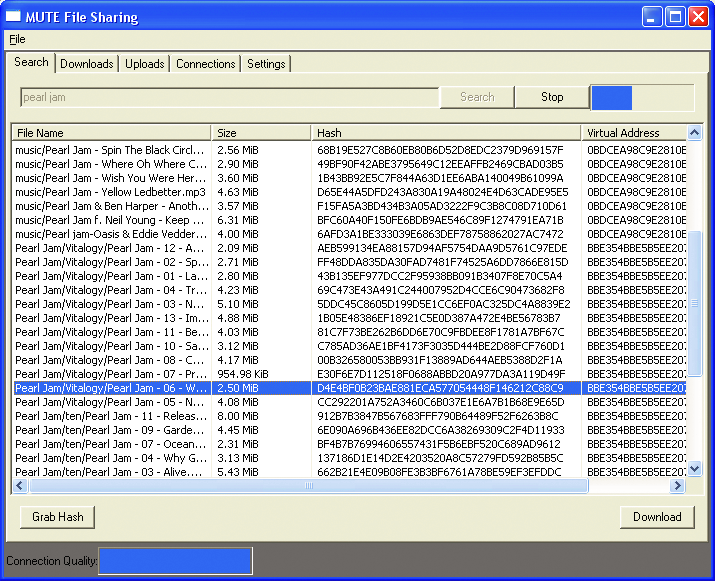Click the Download button
The image size is (715, 581).
click(x=657, y=517)
